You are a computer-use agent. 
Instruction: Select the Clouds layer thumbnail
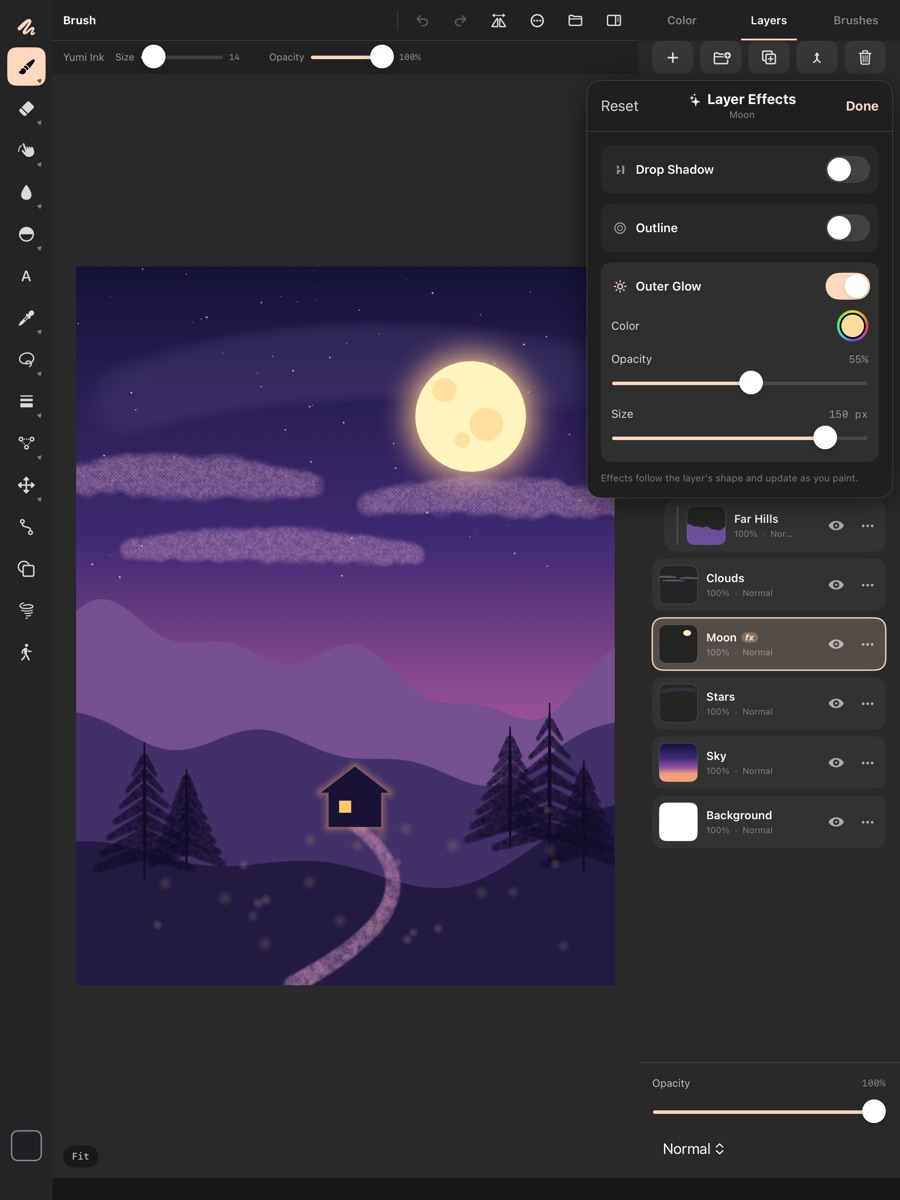[x=678, y=585]
